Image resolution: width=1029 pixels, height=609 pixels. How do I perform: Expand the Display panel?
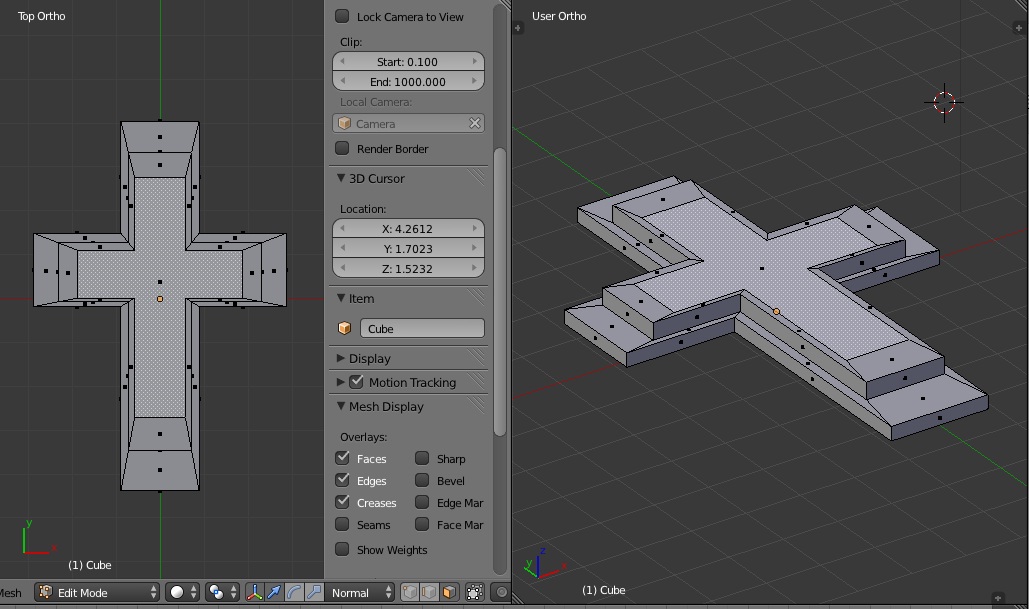pos(369,358)
